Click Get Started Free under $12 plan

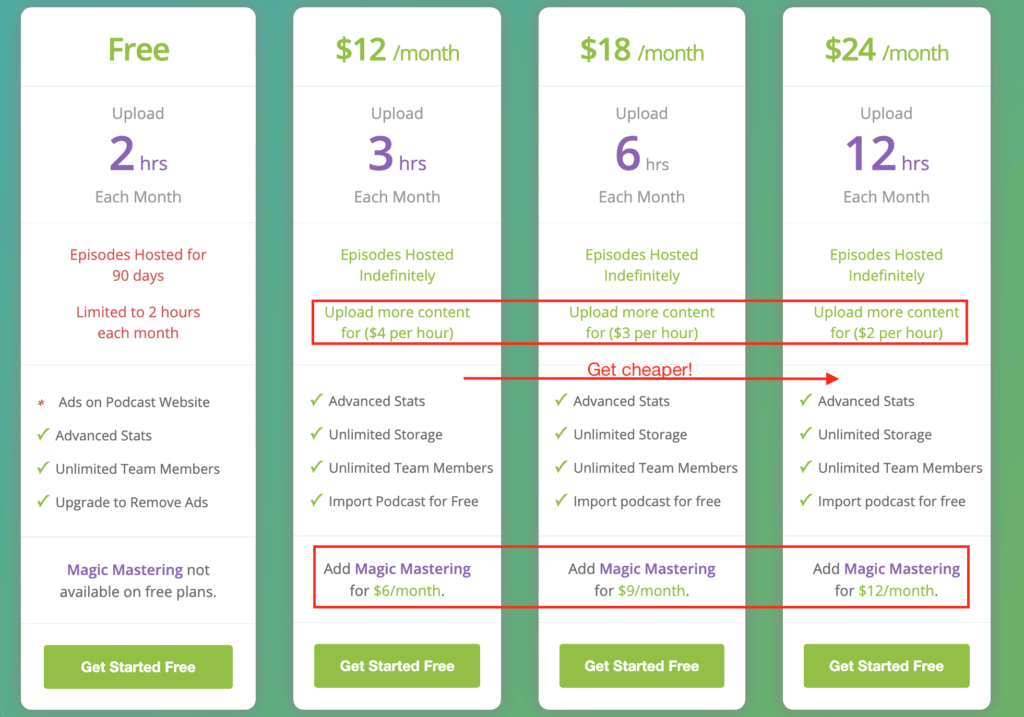coord(397,666)
